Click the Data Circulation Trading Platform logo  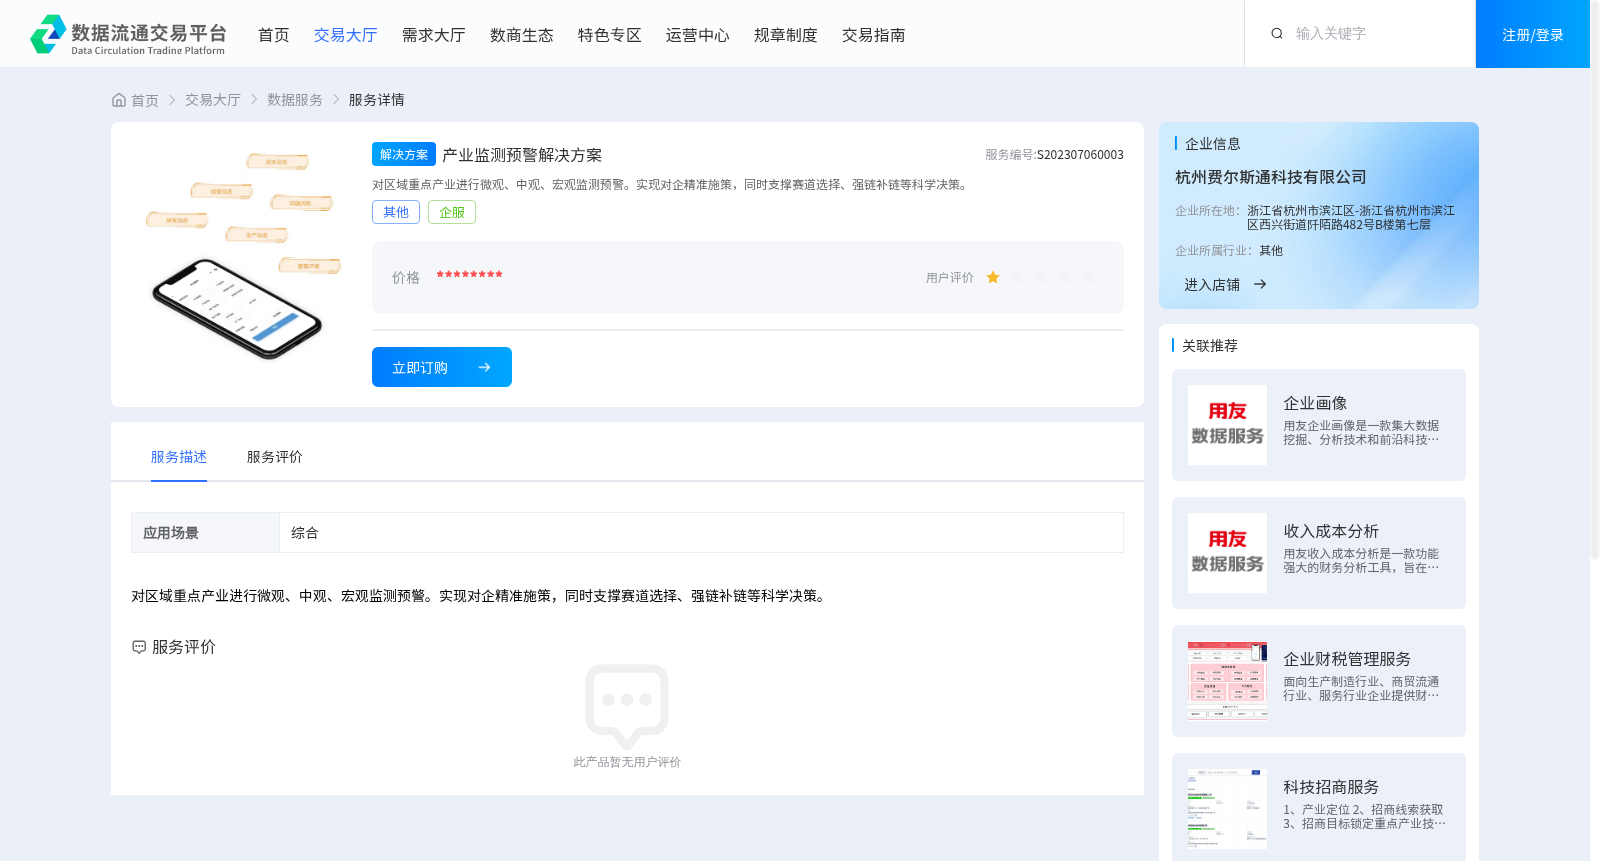[128, 34]
